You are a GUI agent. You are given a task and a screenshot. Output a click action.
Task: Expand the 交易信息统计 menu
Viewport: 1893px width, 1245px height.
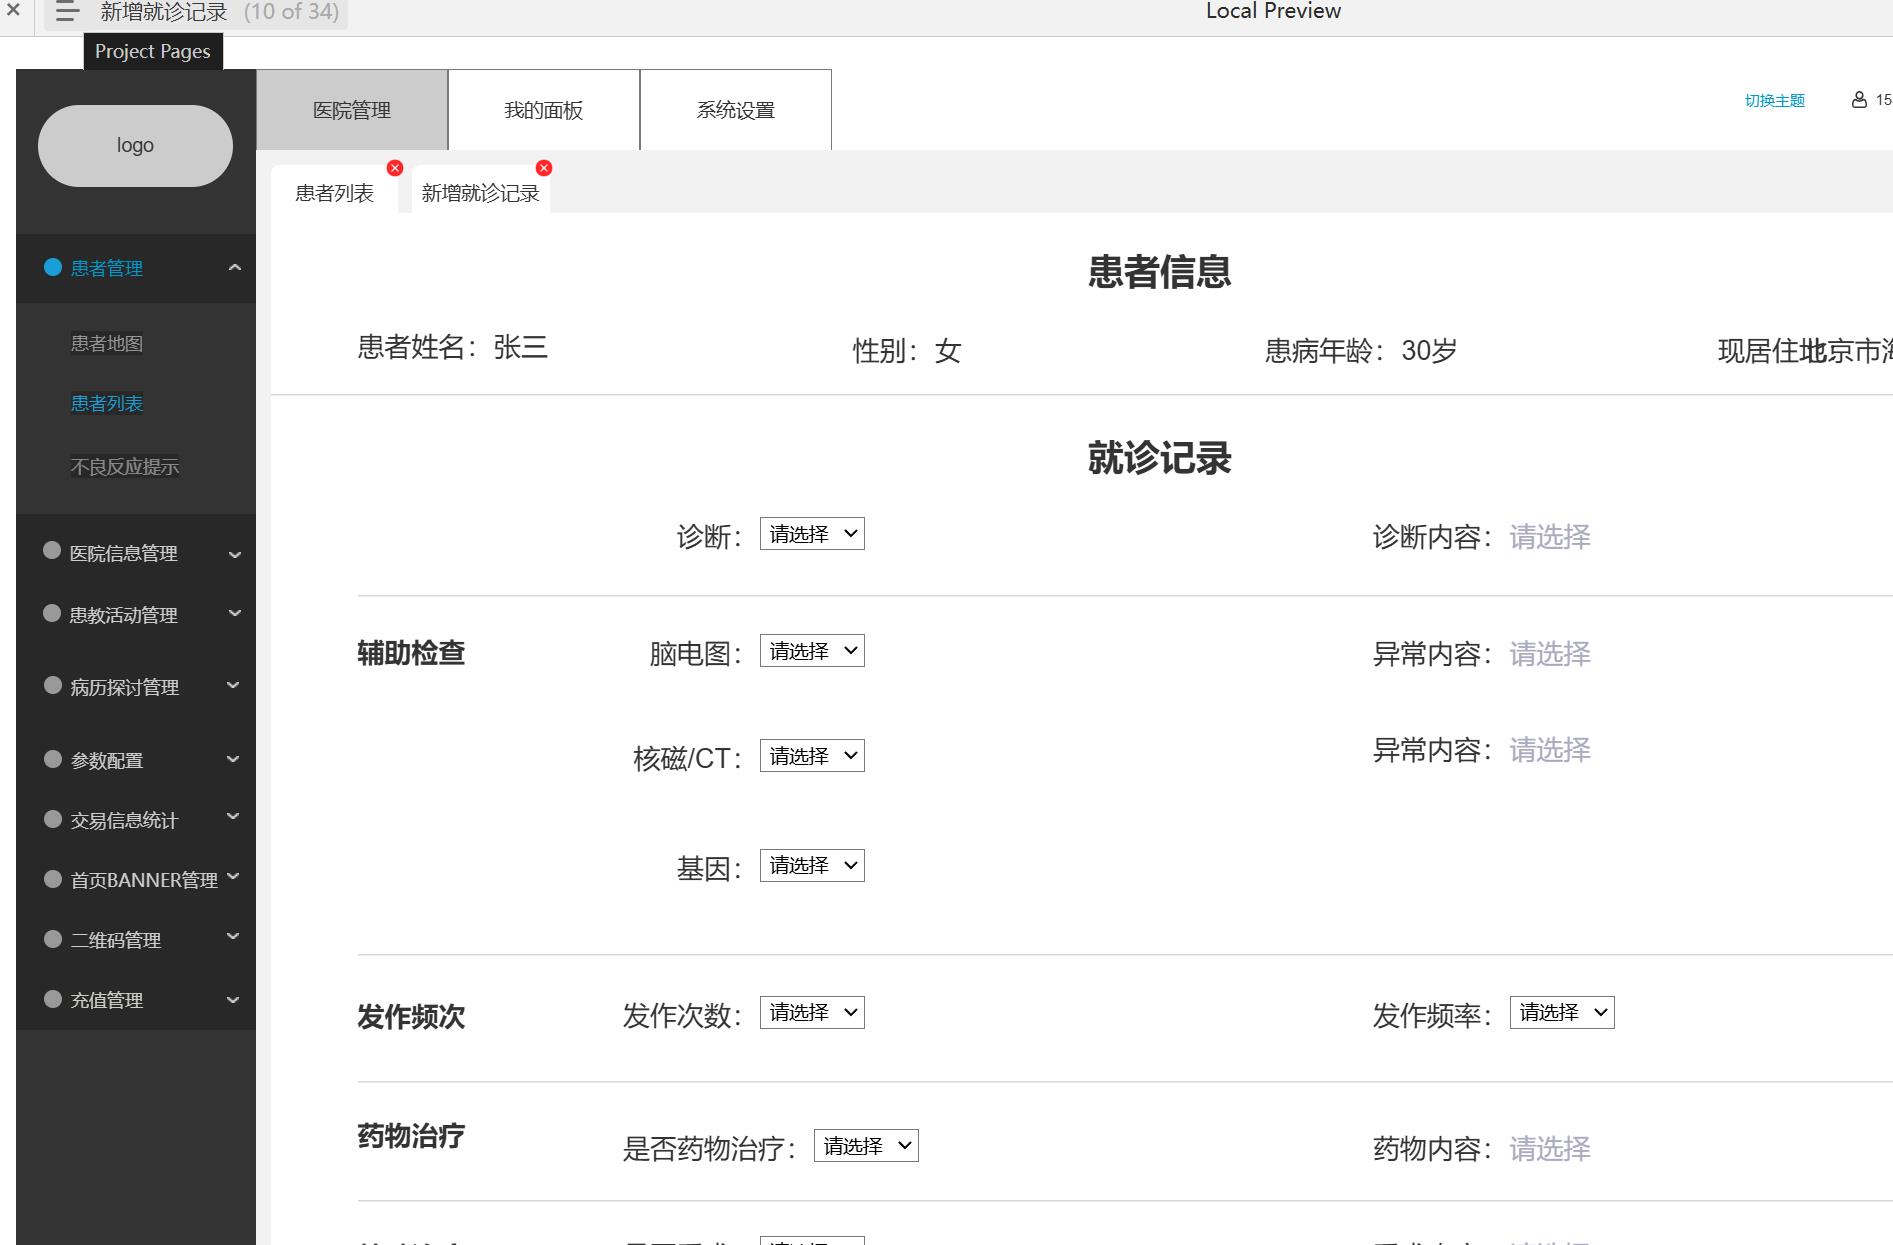coord(234,817)
